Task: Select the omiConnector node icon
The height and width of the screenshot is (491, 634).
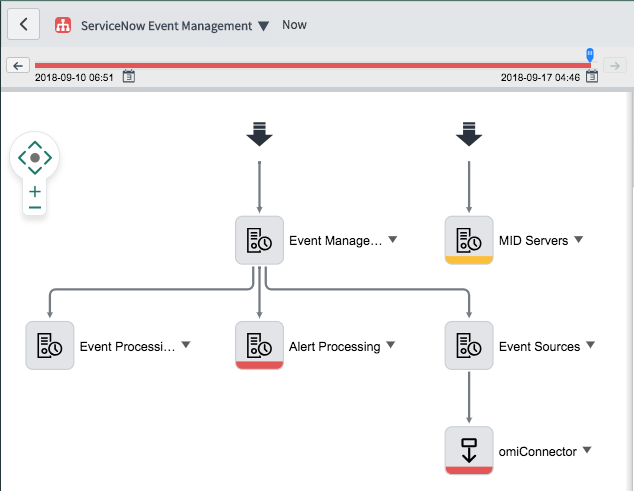Action: click(x=469, y=451)
